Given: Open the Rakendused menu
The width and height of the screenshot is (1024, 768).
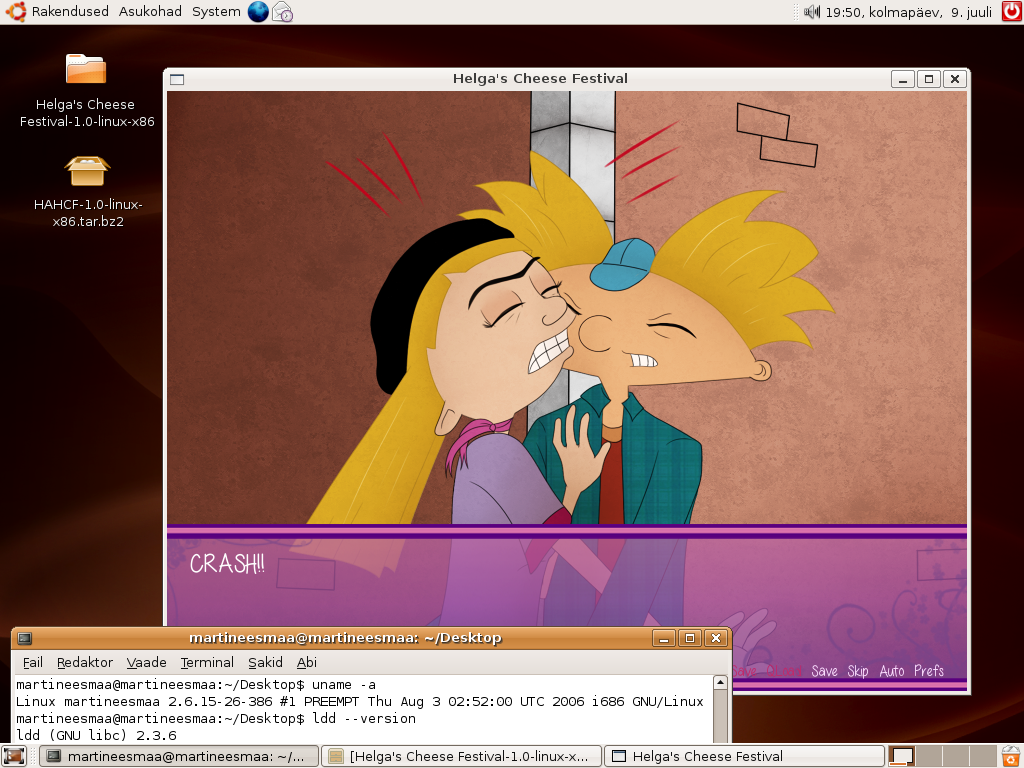Looking at the screenshot, I should tap(70, 12).
